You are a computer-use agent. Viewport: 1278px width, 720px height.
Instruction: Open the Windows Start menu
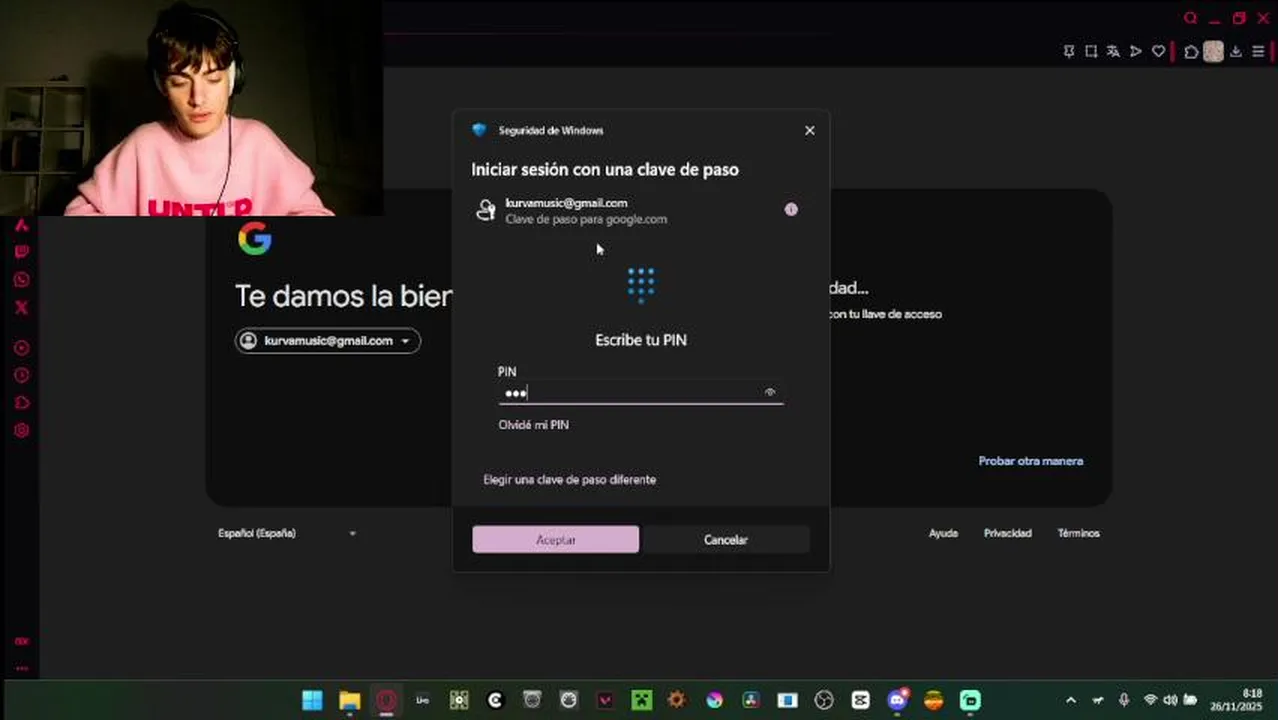313,700
